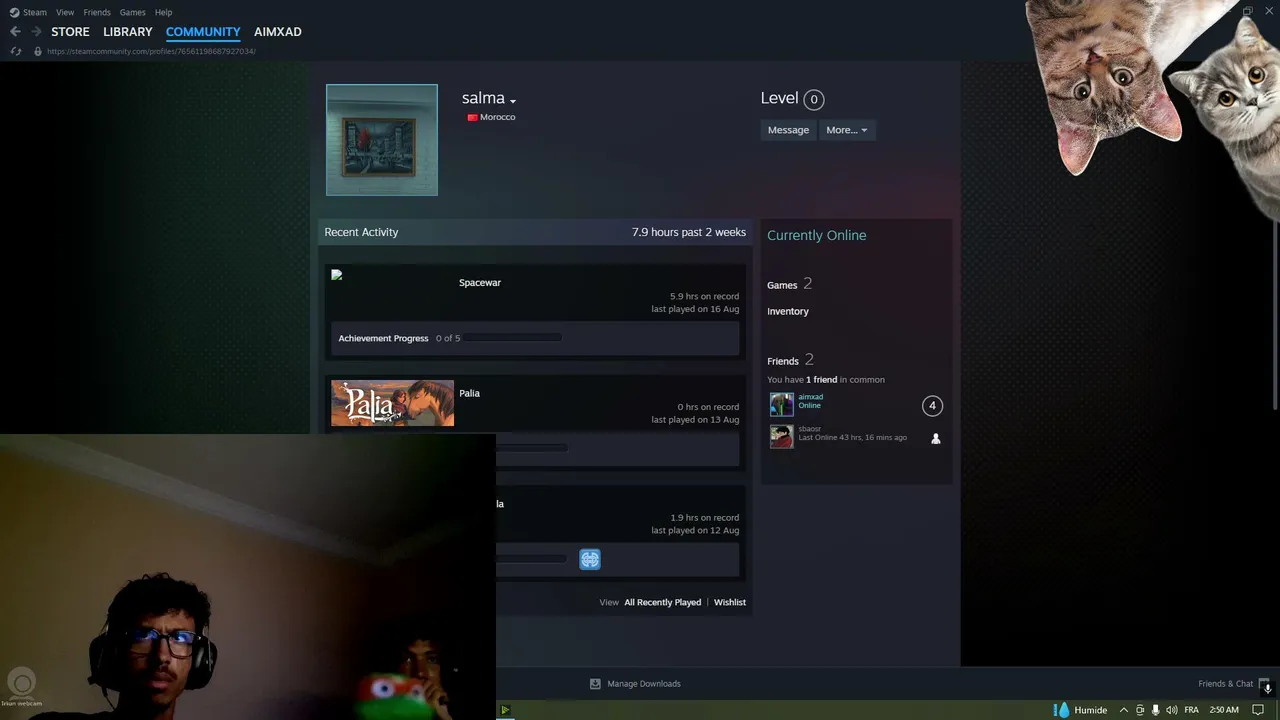Viewport: 1280px width, 720px height.
Task: Open the 2:50 AM taskbar clock
Action: (x=1224, y=710)
